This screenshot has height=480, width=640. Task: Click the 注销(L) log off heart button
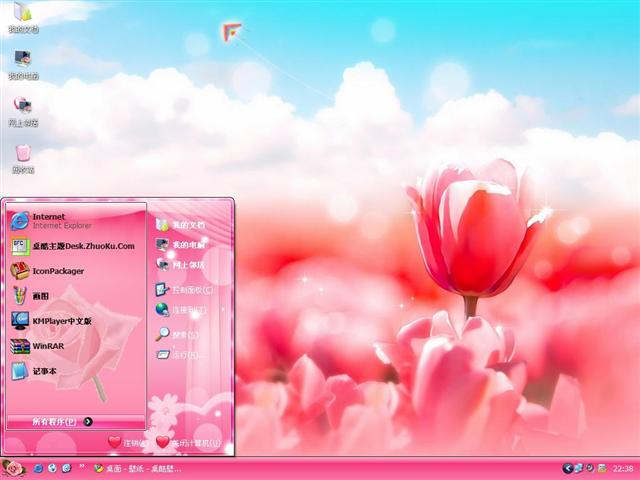point(127,443)
